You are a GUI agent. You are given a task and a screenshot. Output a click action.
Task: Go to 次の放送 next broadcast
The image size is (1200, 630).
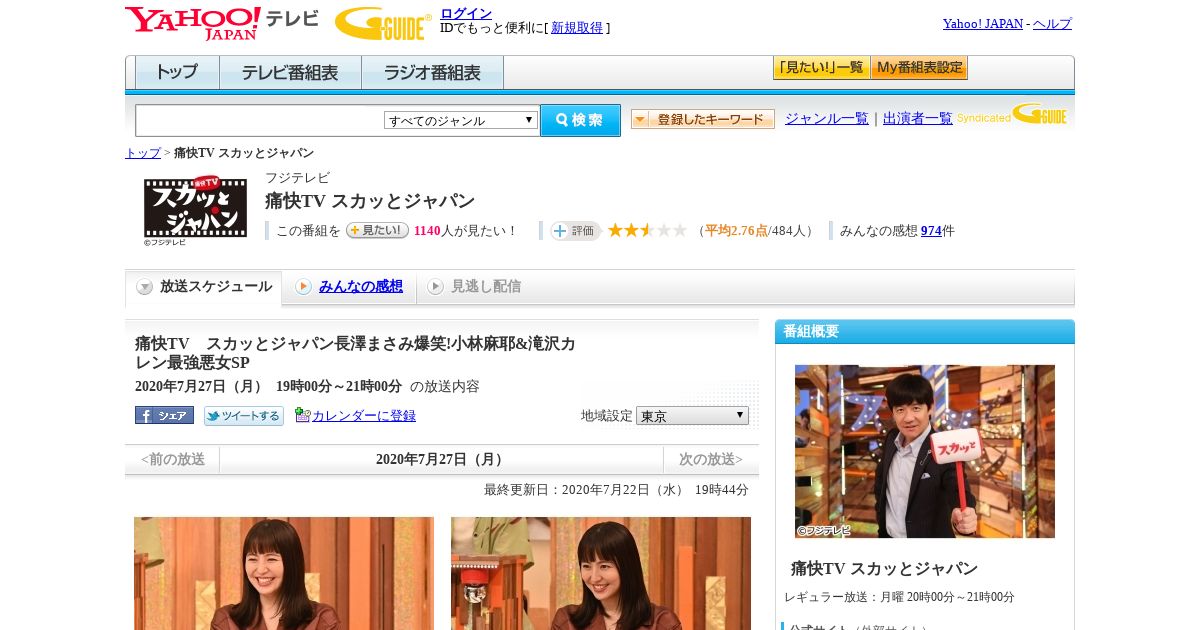click(x=711, y=460)
